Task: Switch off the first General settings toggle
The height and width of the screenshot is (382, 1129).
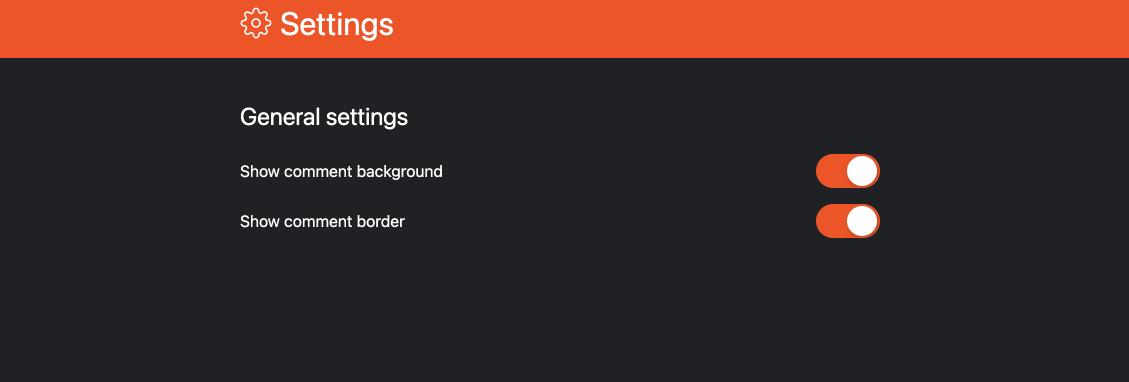Action: pyautogui.click(x=847, y=171)
